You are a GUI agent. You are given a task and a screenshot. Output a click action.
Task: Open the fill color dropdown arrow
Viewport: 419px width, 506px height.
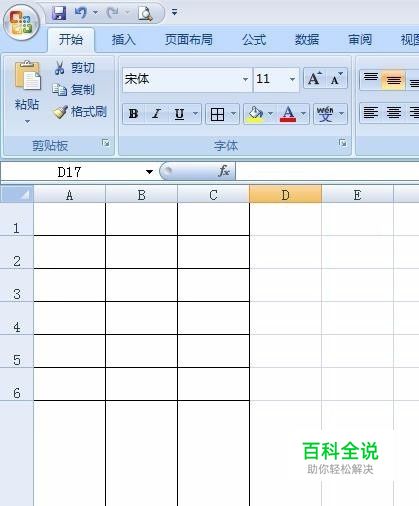[x=271, y=114]
